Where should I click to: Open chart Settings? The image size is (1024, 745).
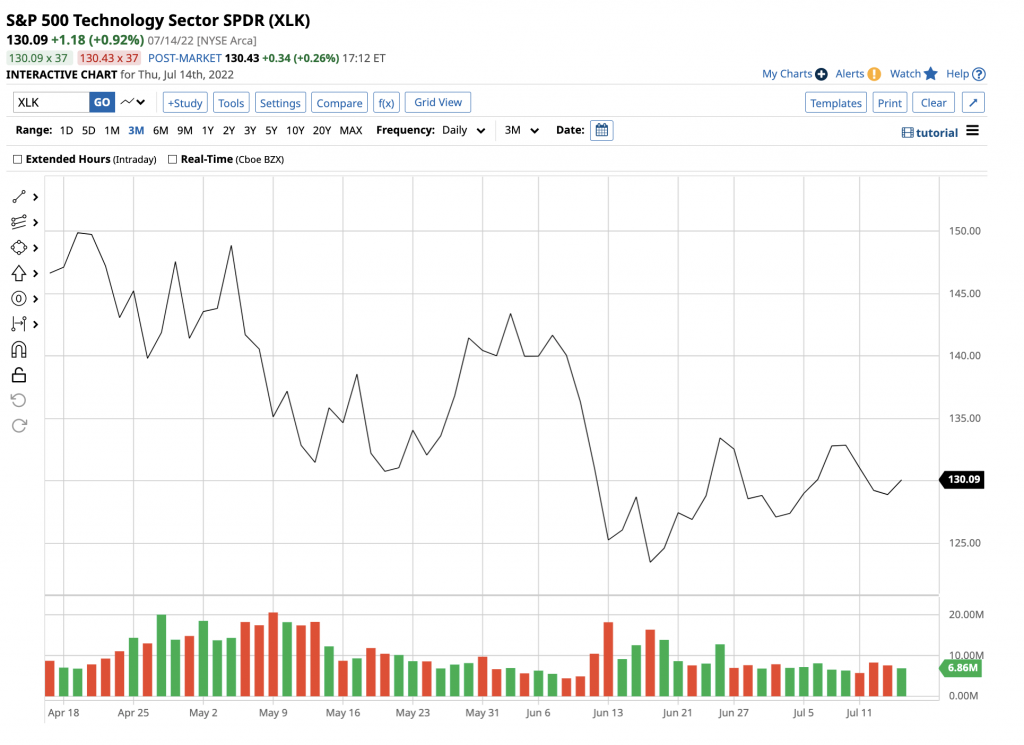pyautogui.click(x=280, y=103)
